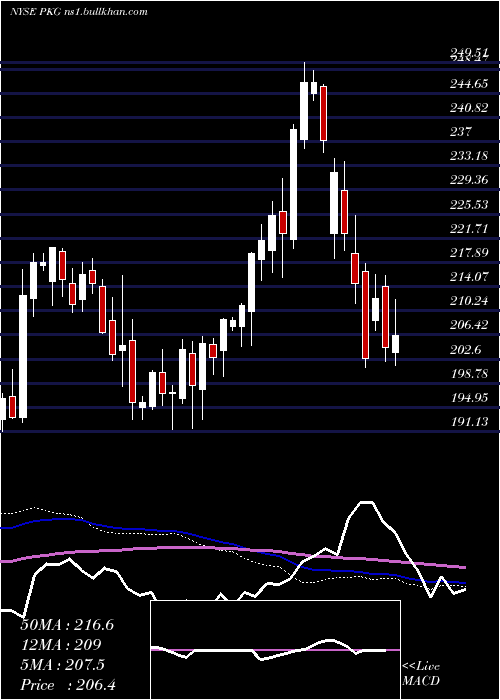Viewport: 500px width, 700px height.
Task: Click the 50MA : 216.6 readout
Action: [x=67, y=625]
